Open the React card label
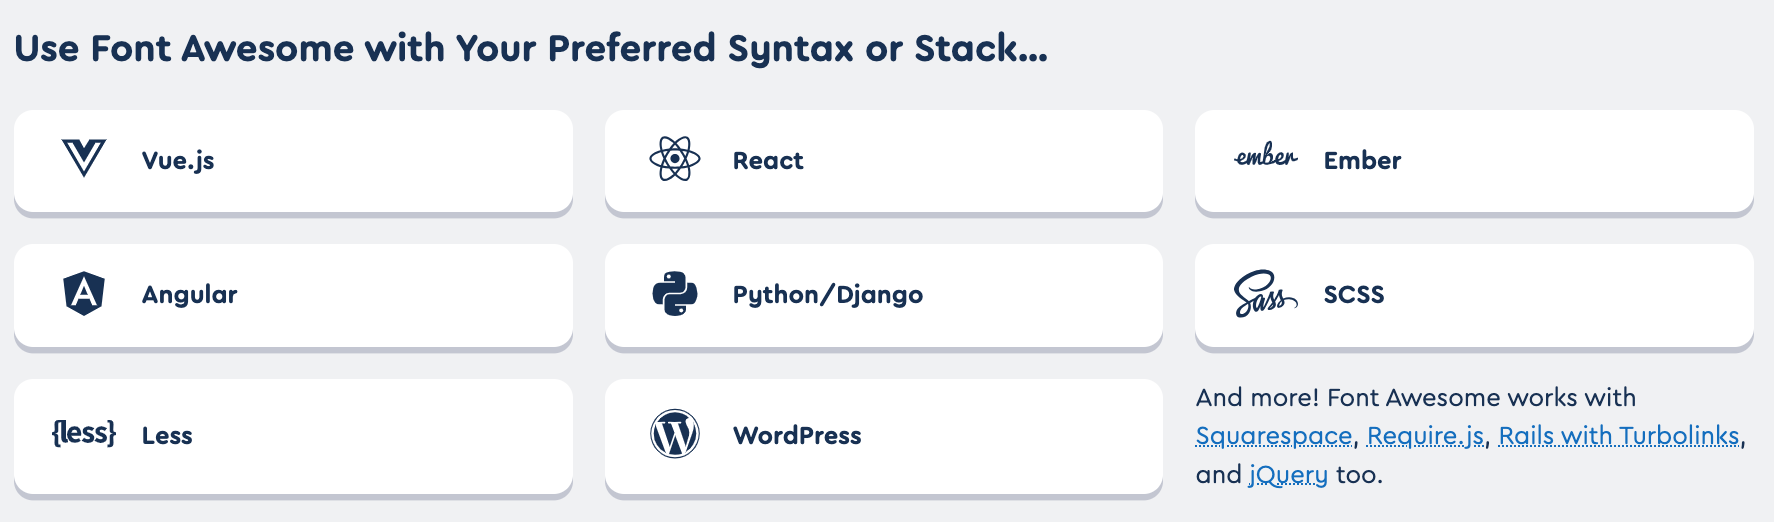Screen dimensions: 1774x522 tap(768, 160)
